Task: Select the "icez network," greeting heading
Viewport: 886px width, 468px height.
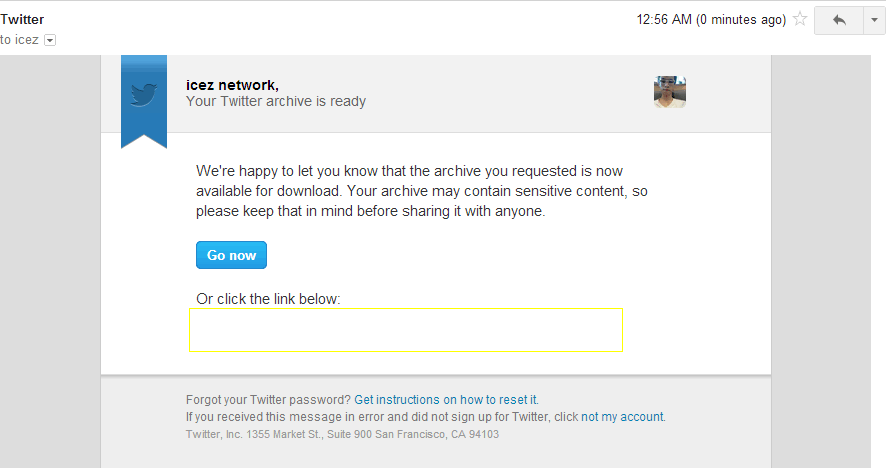Action: (232, 85)
